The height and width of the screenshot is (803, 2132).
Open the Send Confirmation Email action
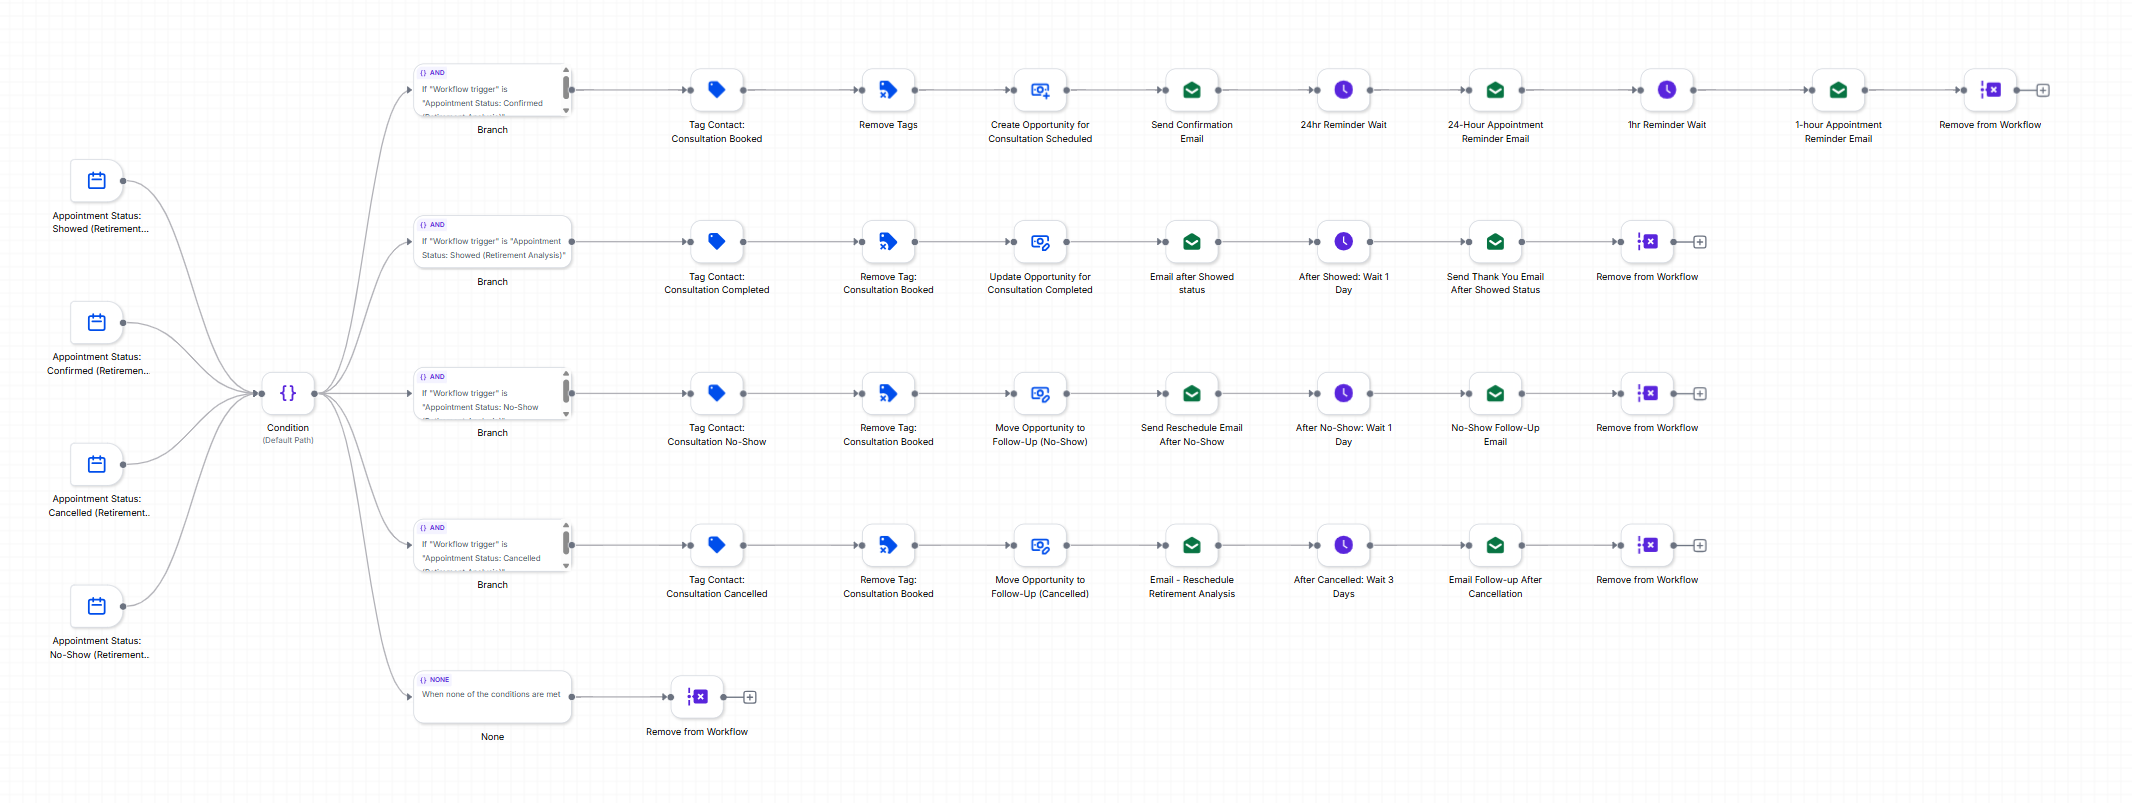(1192, 90)
